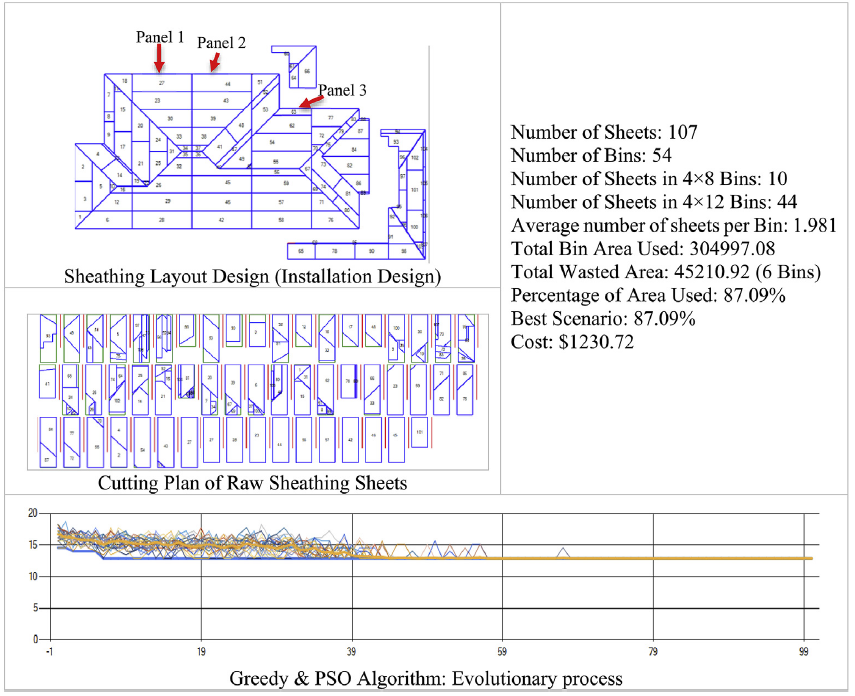Select sheet 44 in the sheathing layout
Screen dimensions: 855x696
pos(227,84)
